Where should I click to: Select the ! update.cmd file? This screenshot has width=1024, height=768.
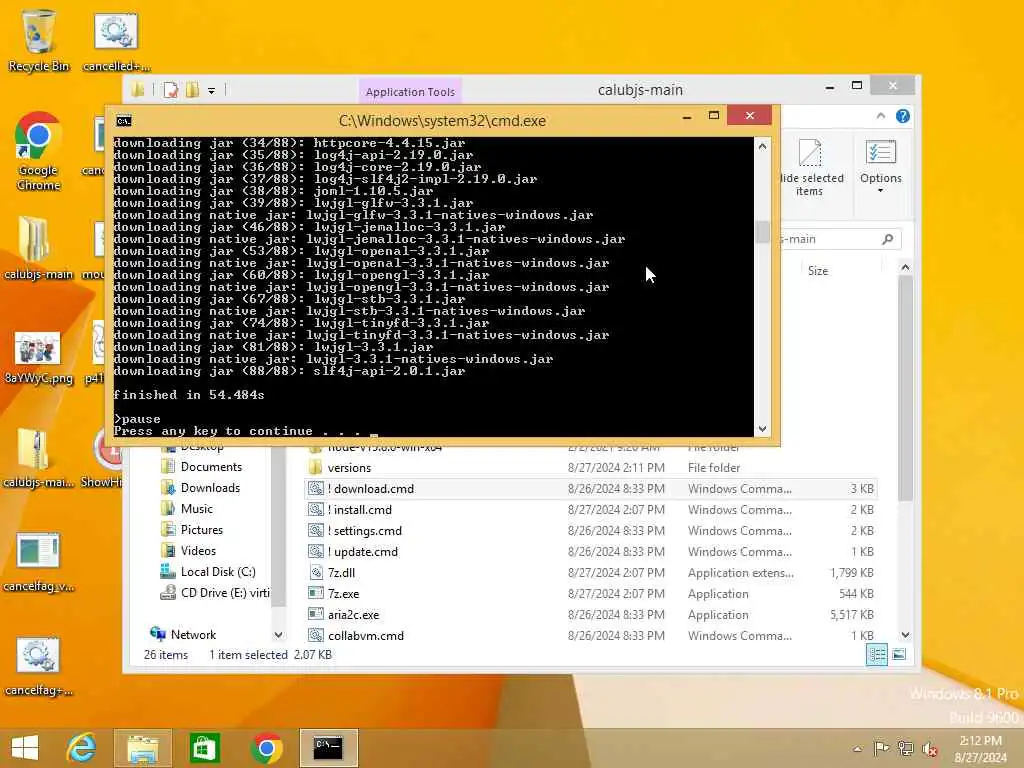tap(590, 551)
